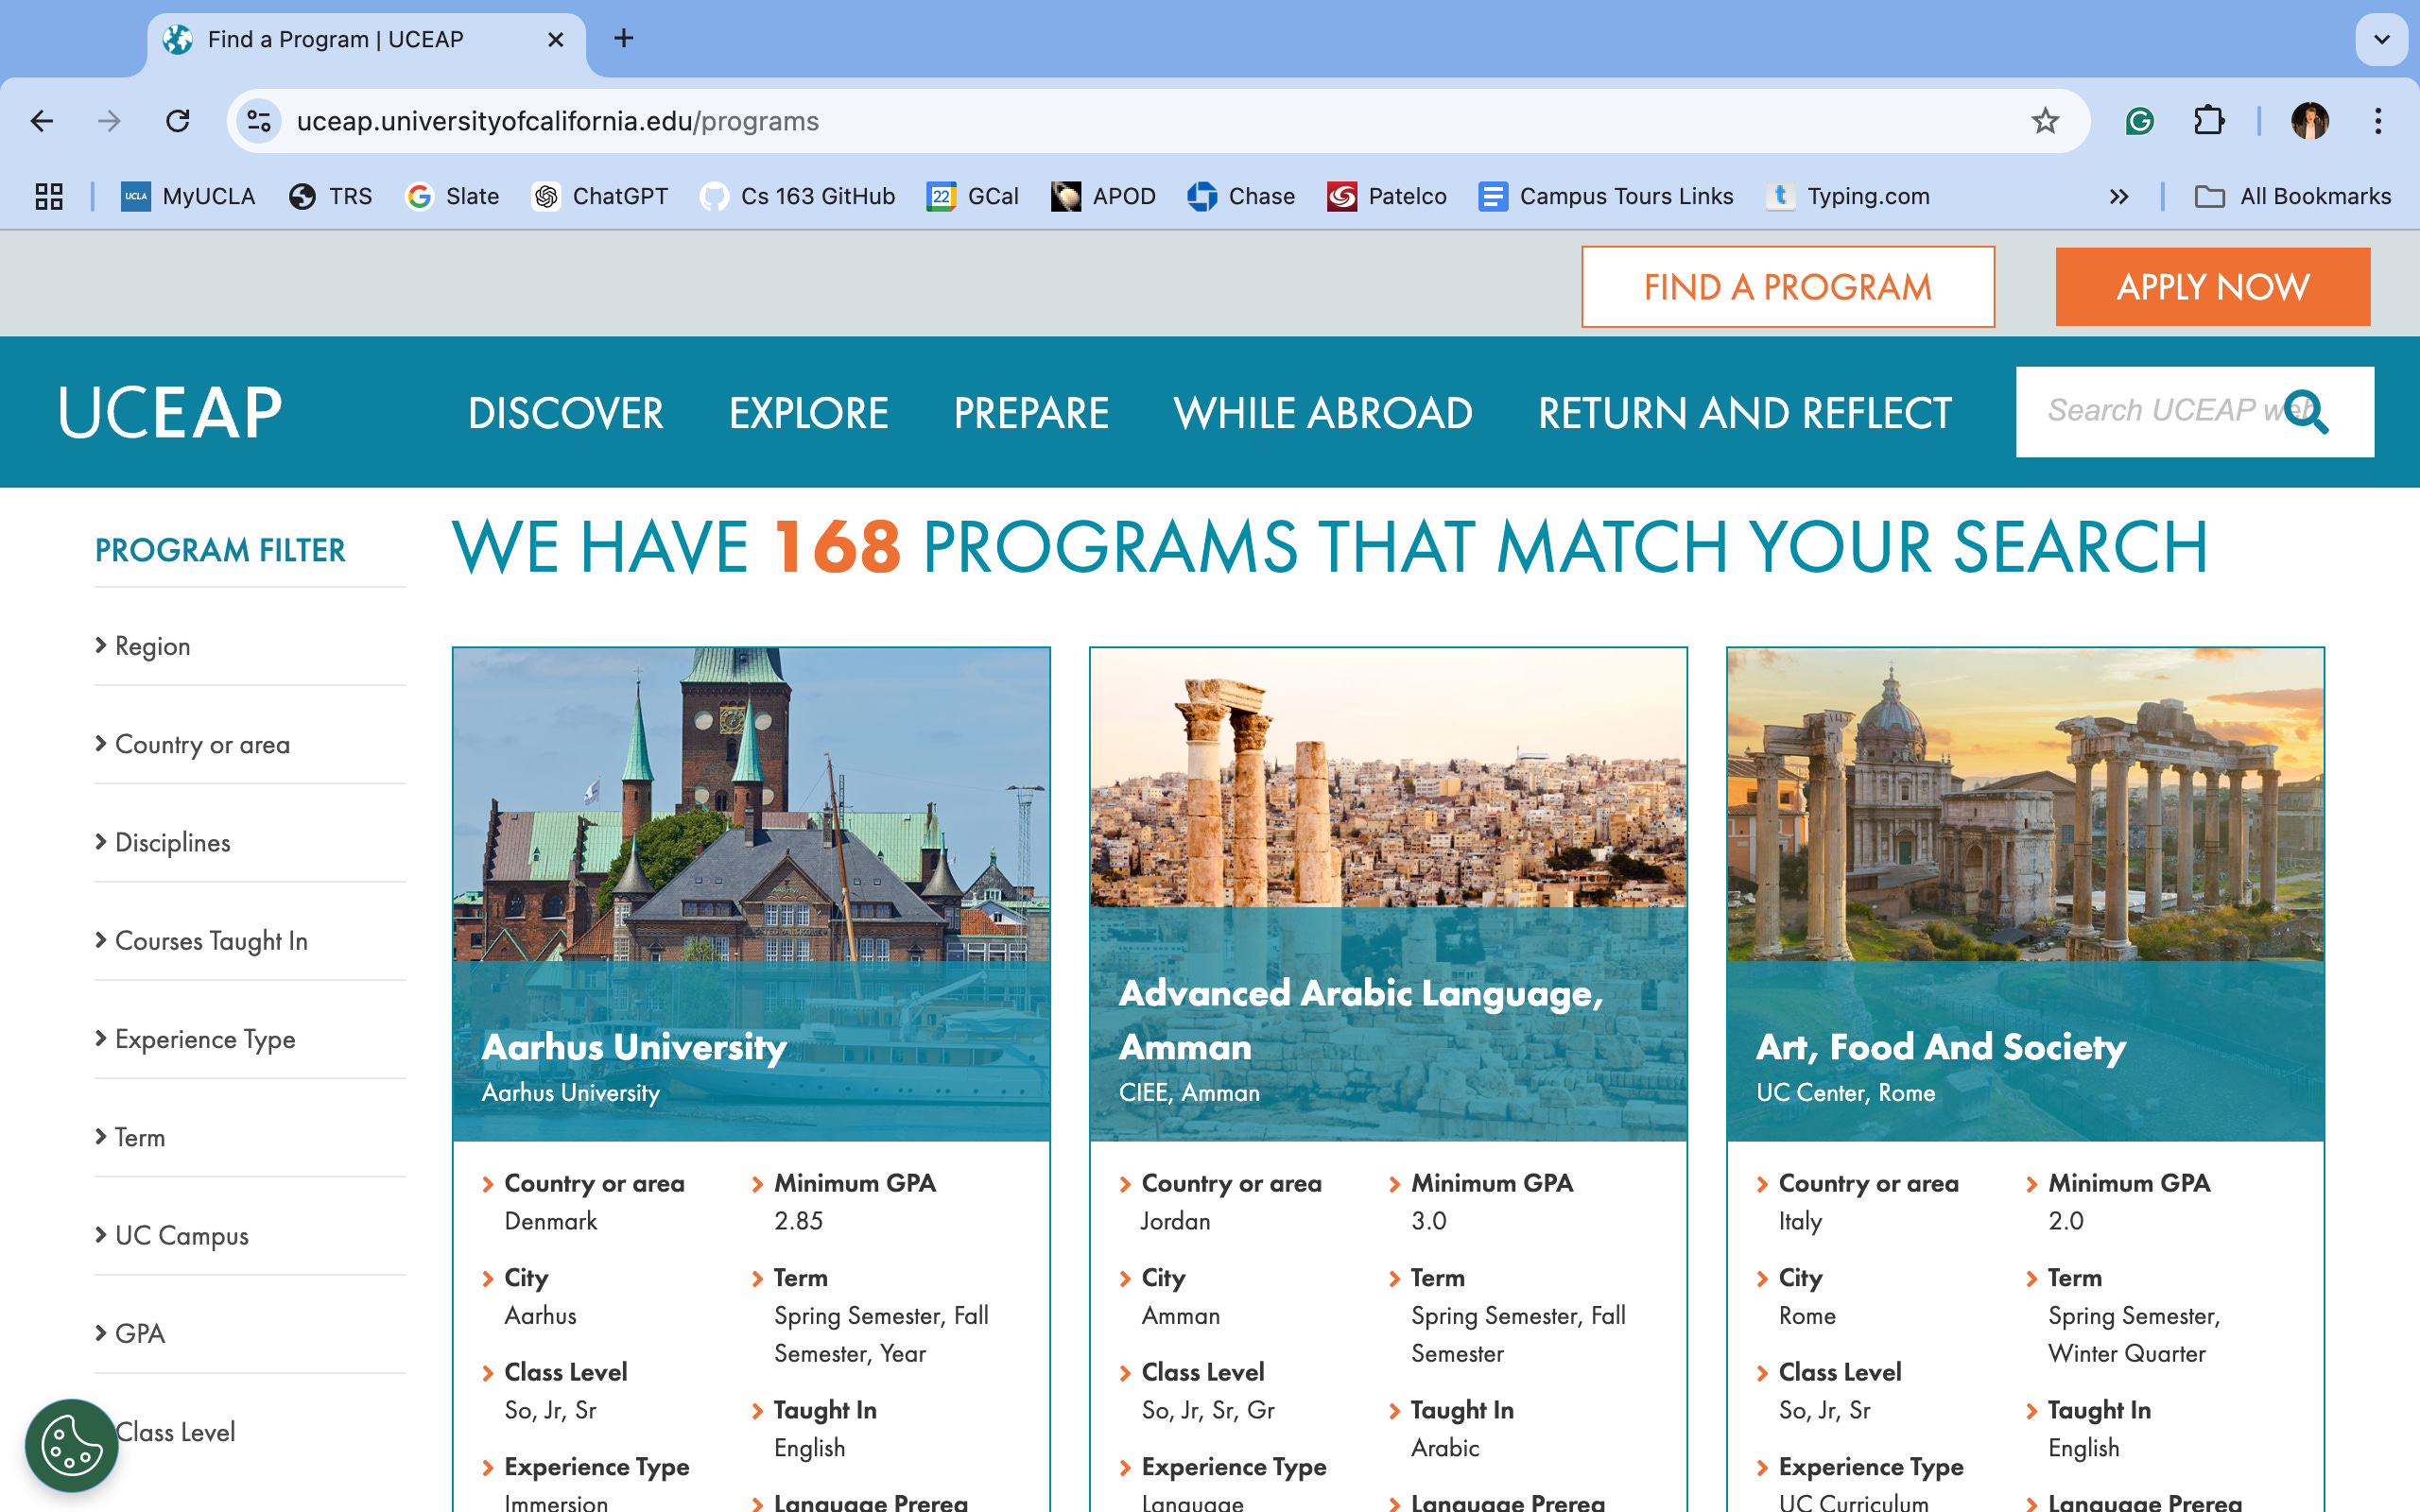Click the Search UCEAP website input field

2150,411
